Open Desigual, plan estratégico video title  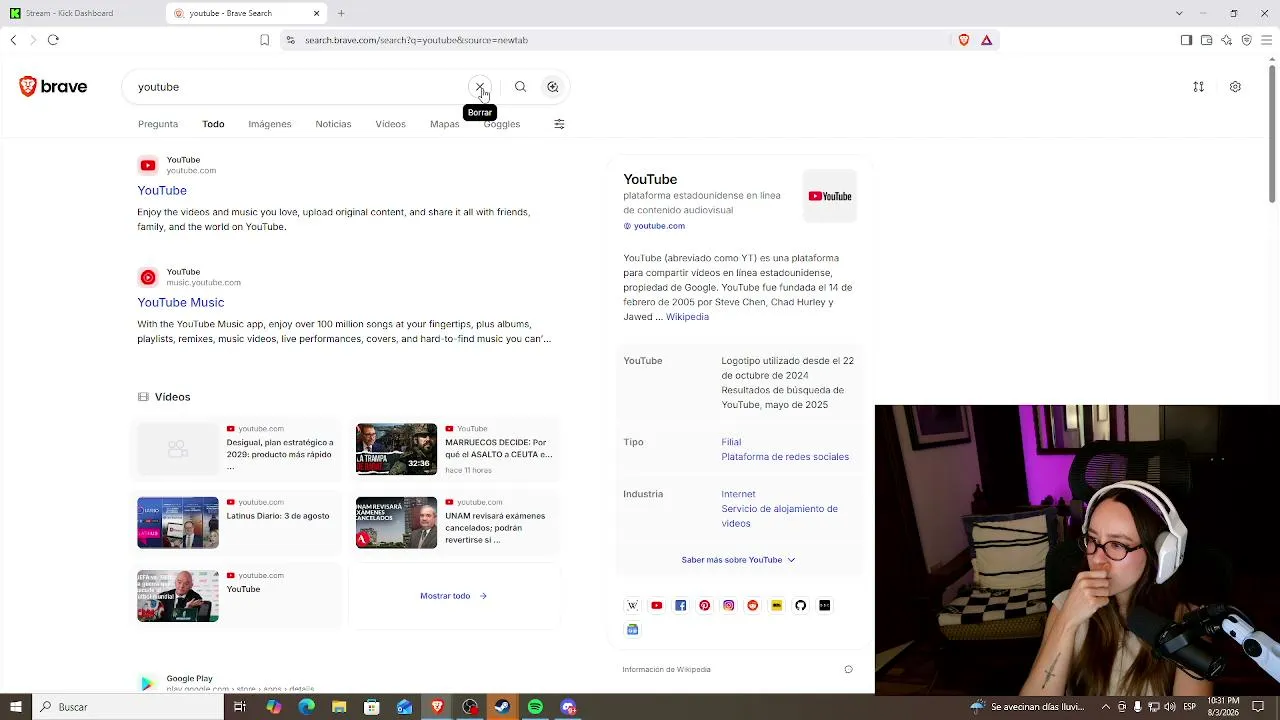[280, 454]
